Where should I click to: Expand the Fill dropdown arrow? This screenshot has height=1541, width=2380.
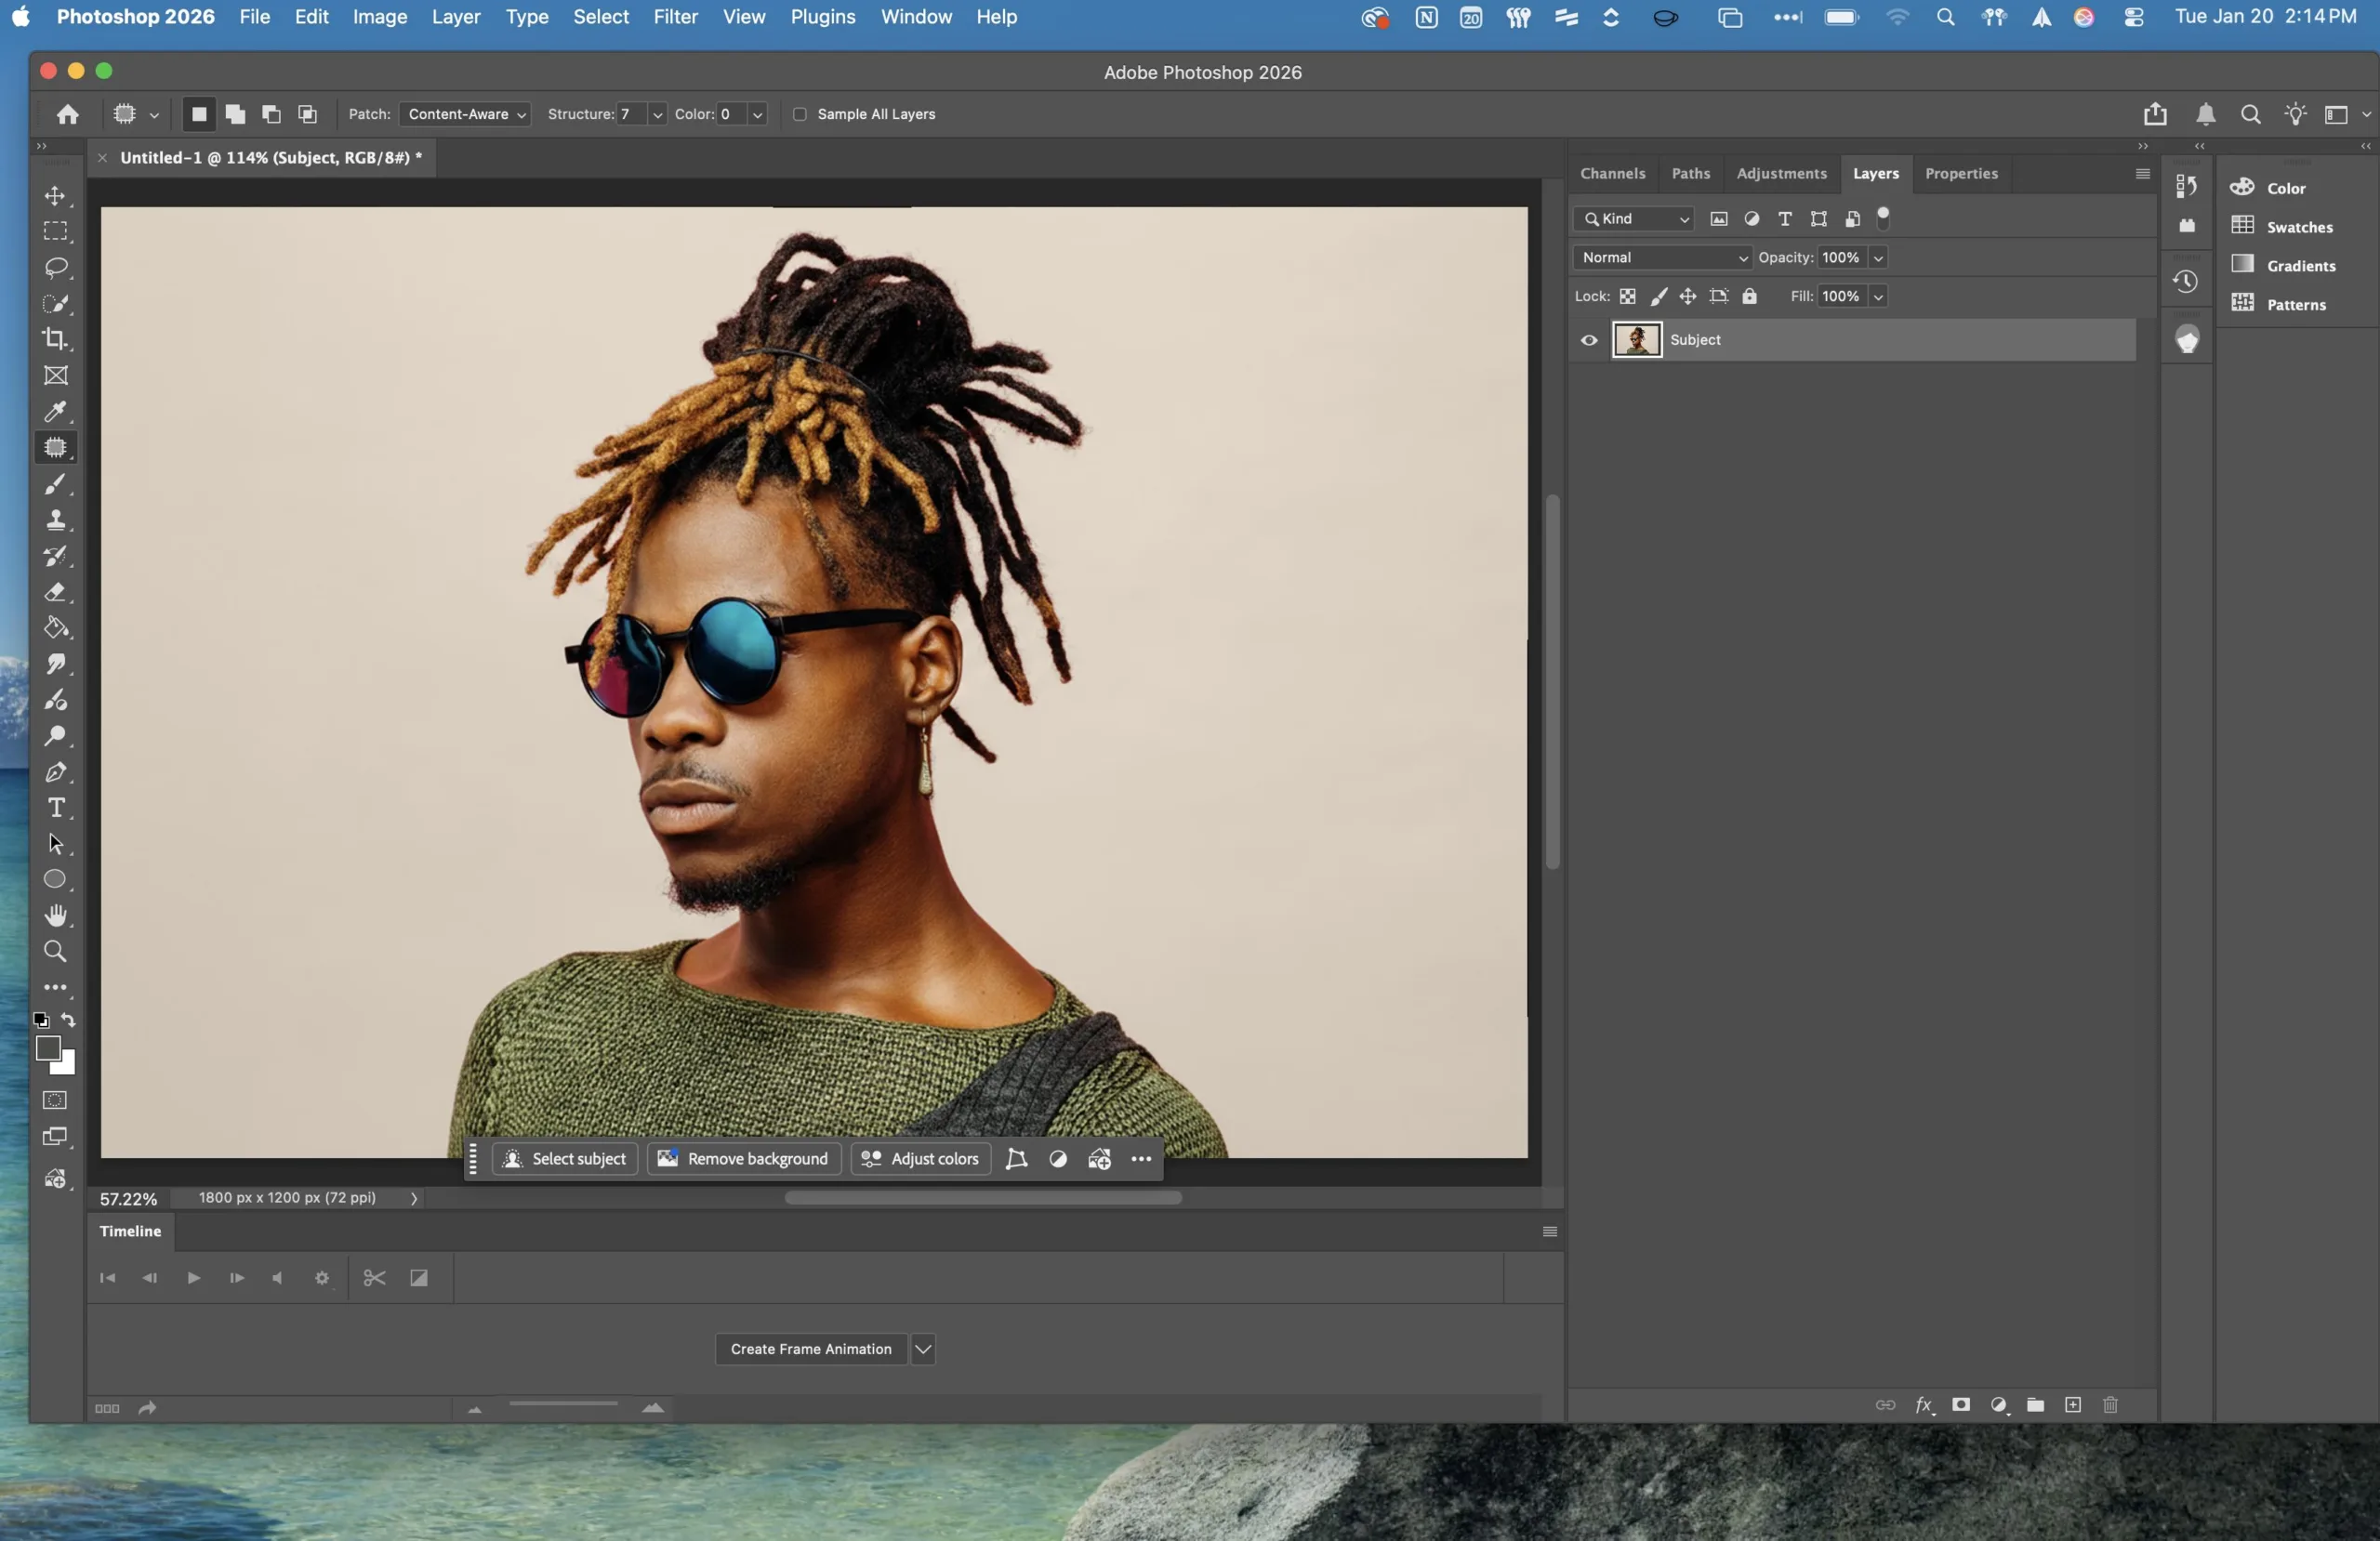click(x=1878, y=297)
